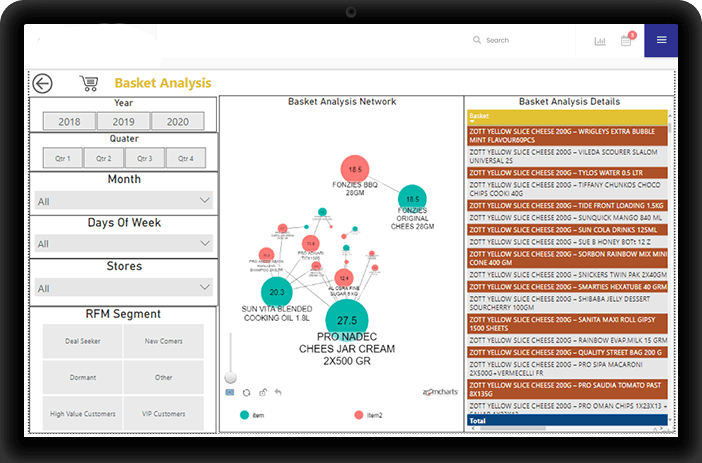Viewport: 702px width, 463px height.
Task: Click the shopping cart icon
Action: (x=89, y=83)
